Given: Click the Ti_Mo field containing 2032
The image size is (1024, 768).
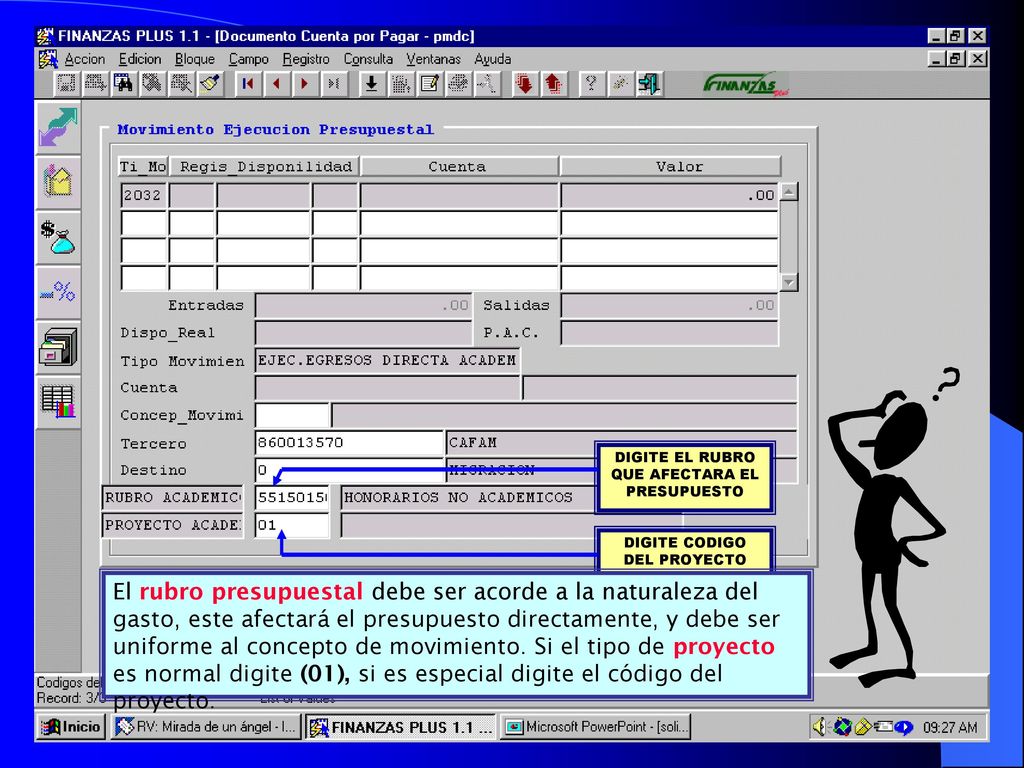Looking at the screenshot, I should 144,195.
